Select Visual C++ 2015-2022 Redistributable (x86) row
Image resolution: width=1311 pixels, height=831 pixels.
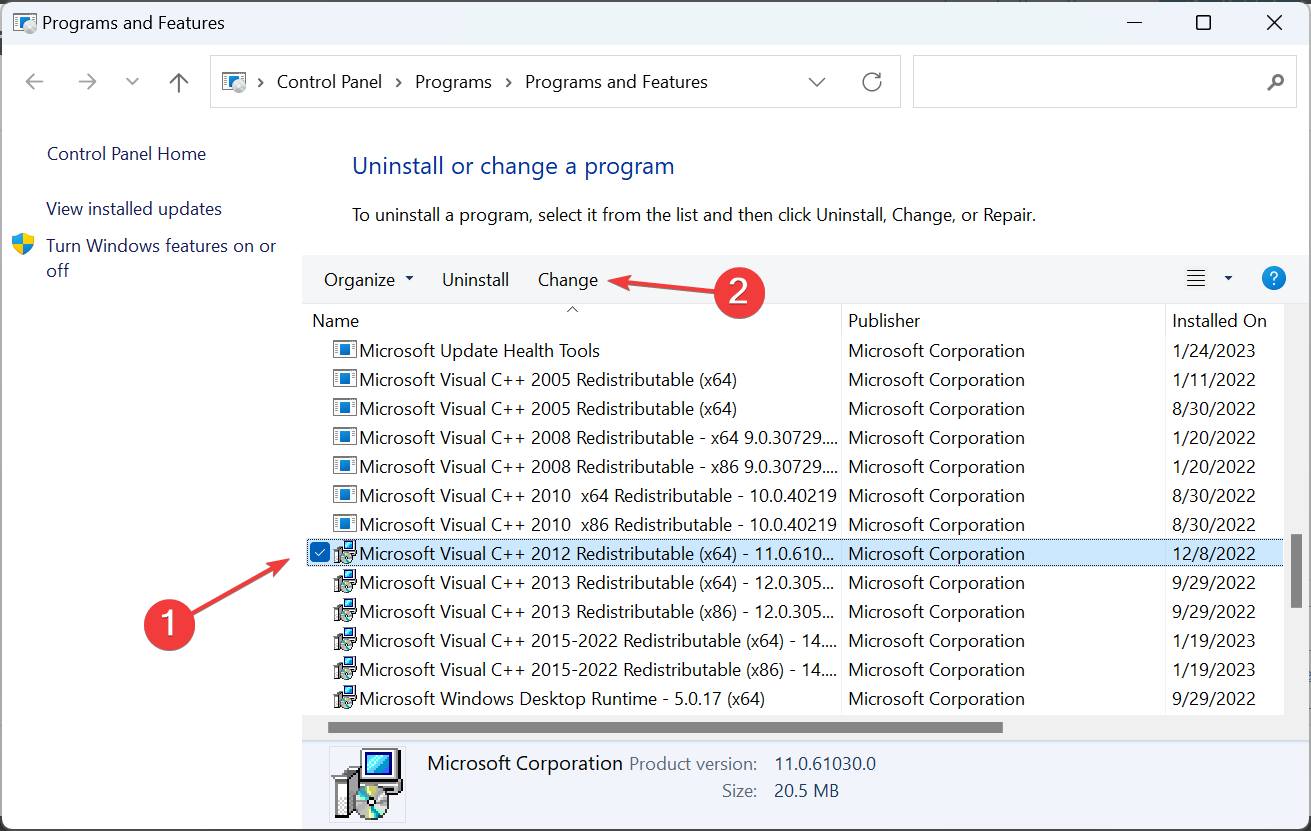click(794, 670)
